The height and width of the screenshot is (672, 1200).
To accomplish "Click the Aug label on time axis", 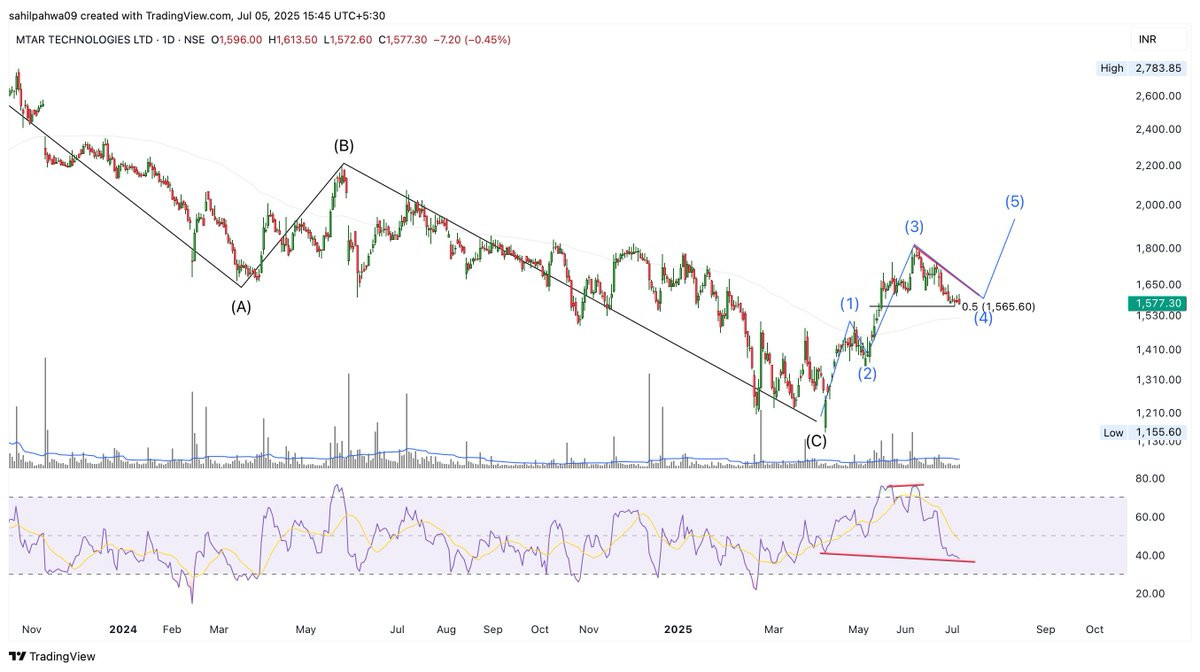I will click(446, 630).
